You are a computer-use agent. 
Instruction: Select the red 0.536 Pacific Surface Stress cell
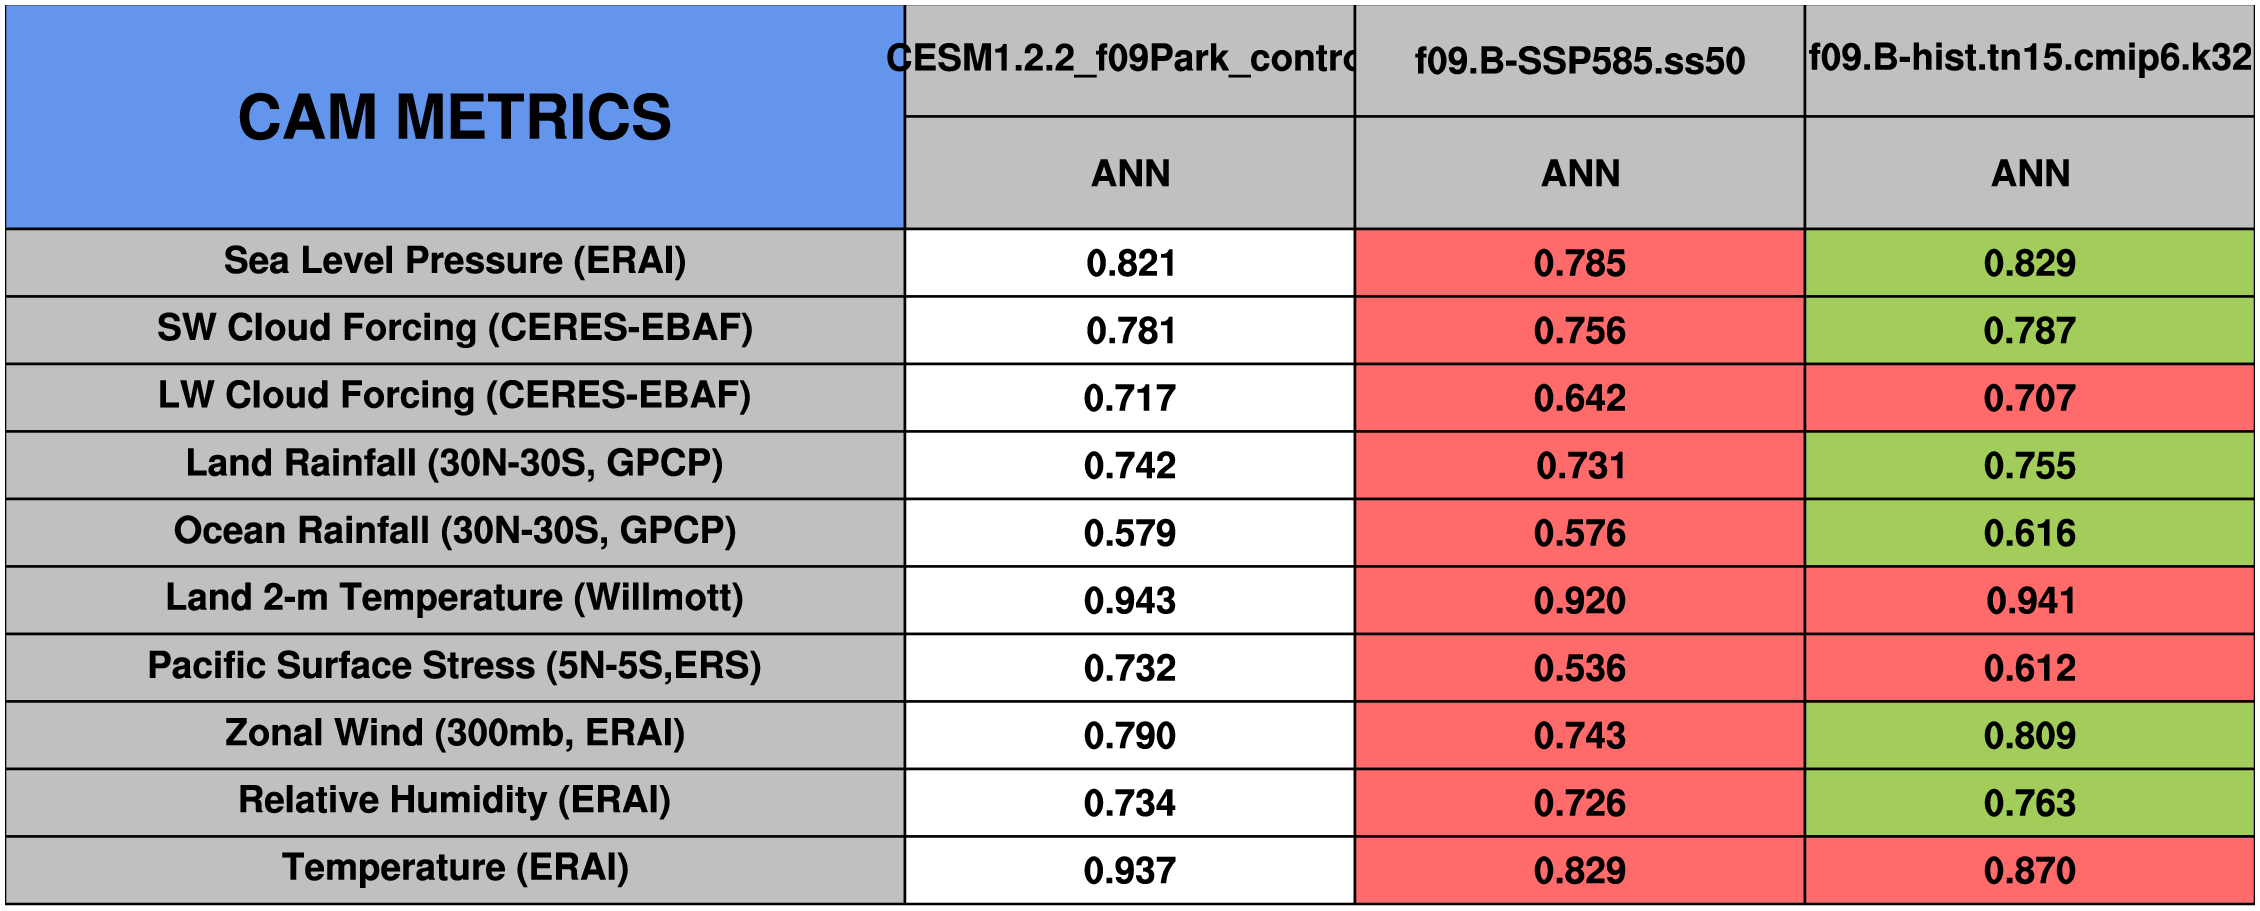tap(1580, 668)
